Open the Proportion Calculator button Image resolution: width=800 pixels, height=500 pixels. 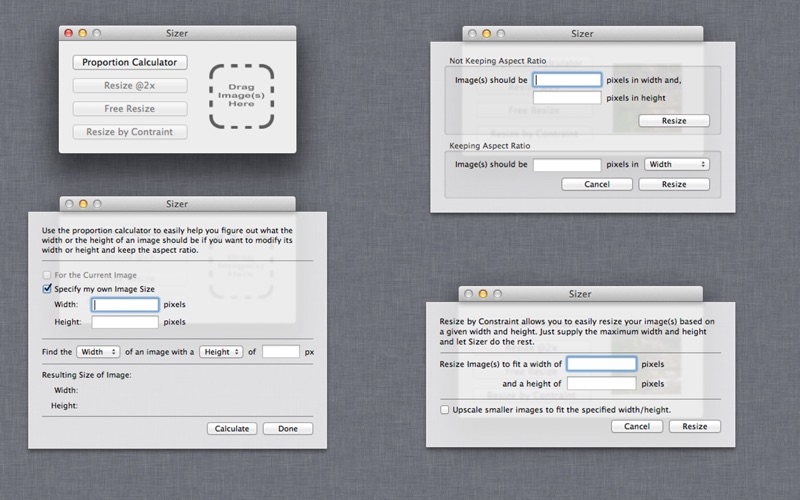click(130, 62)
